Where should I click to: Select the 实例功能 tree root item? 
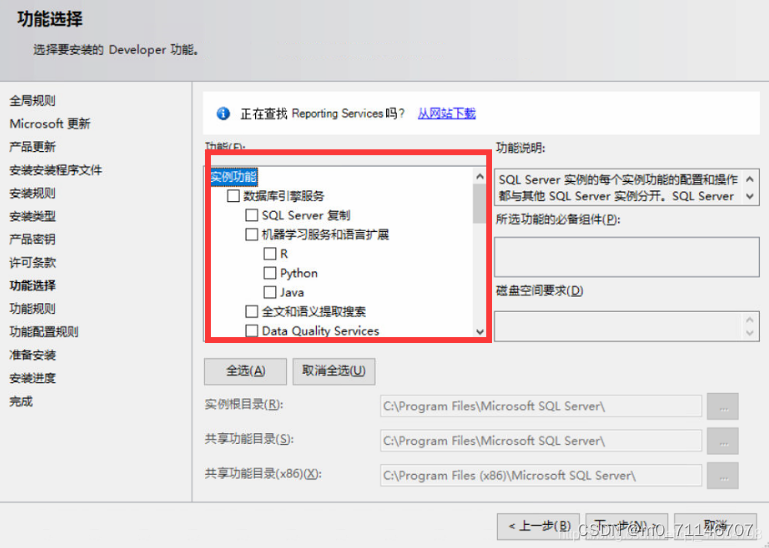[234, 177]
